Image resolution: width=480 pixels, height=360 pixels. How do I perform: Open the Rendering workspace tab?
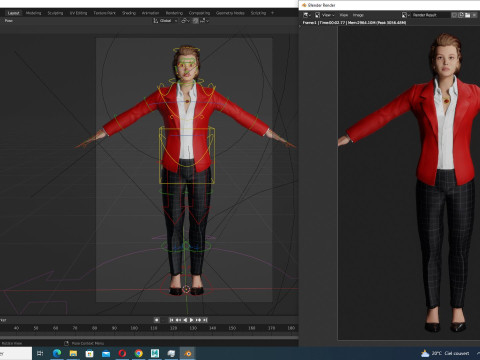pos(174,13)
